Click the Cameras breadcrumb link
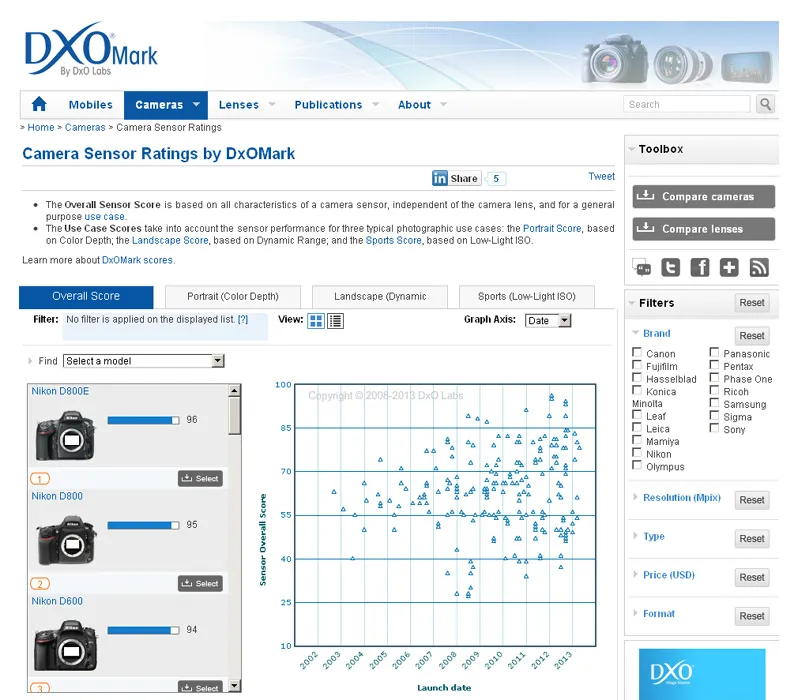 pos(85,128)
